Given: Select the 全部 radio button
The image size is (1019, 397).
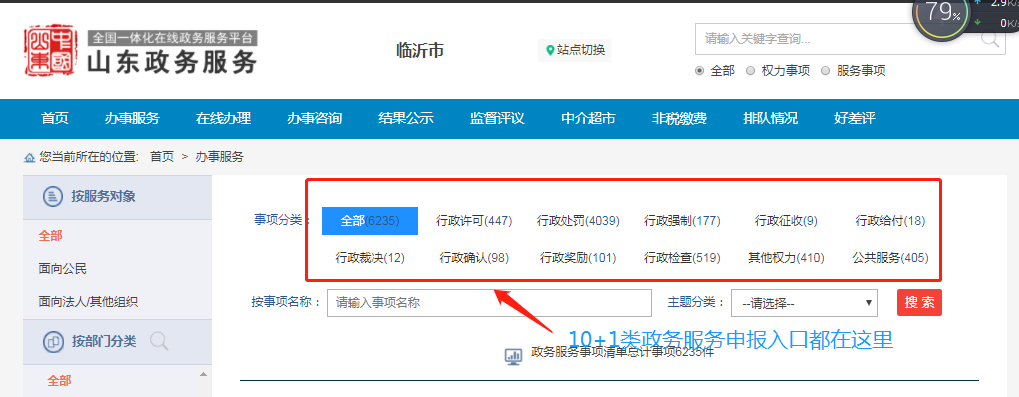Looking at the screenshot, I should point(699,71).
